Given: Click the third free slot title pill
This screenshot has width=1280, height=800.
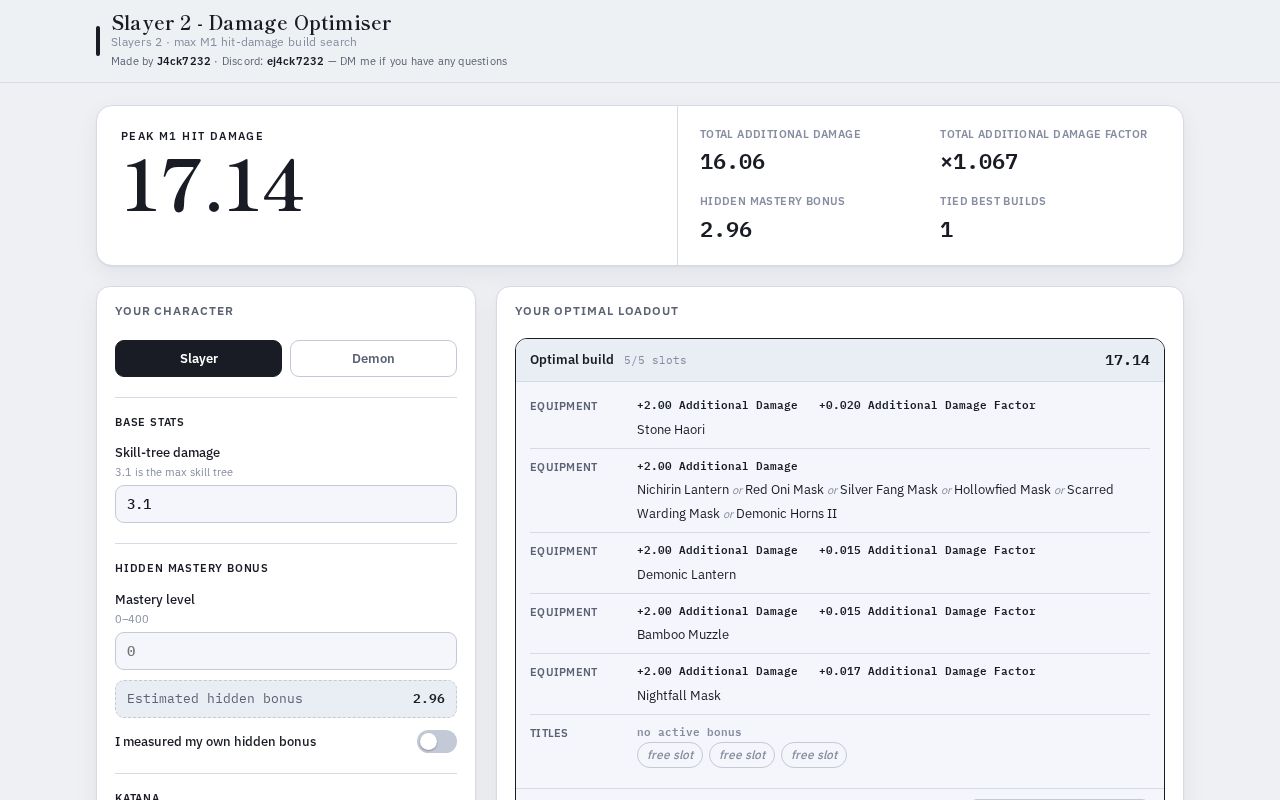Looking at the screenshot, I should 814,755.
